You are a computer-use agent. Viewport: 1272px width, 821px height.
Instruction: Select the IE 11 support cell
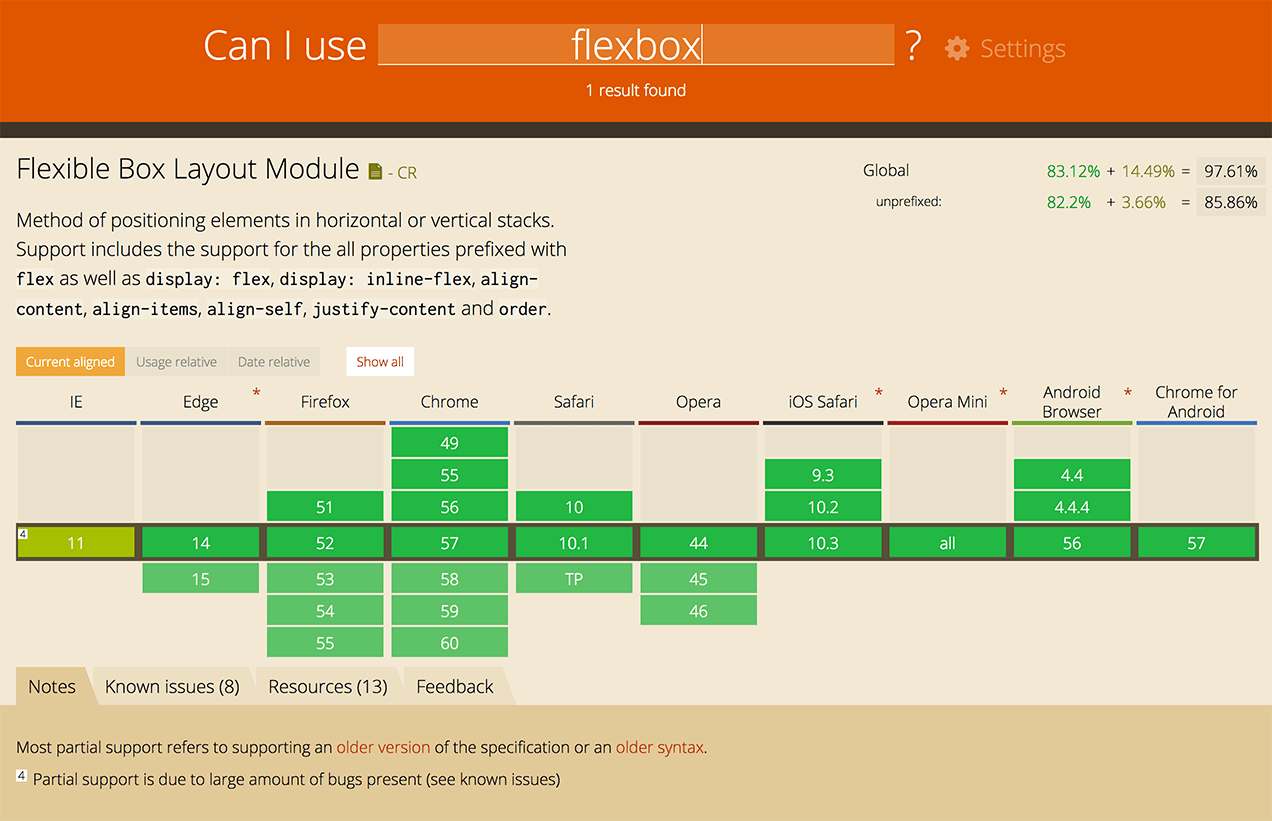click(76, 543)
